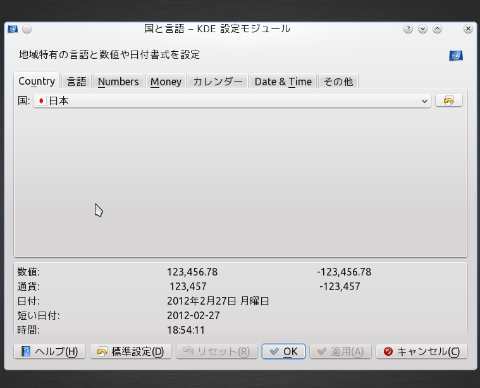Click the ヘルプ(H) help button
The image size is (480, 388).
[x=49, y=351]
